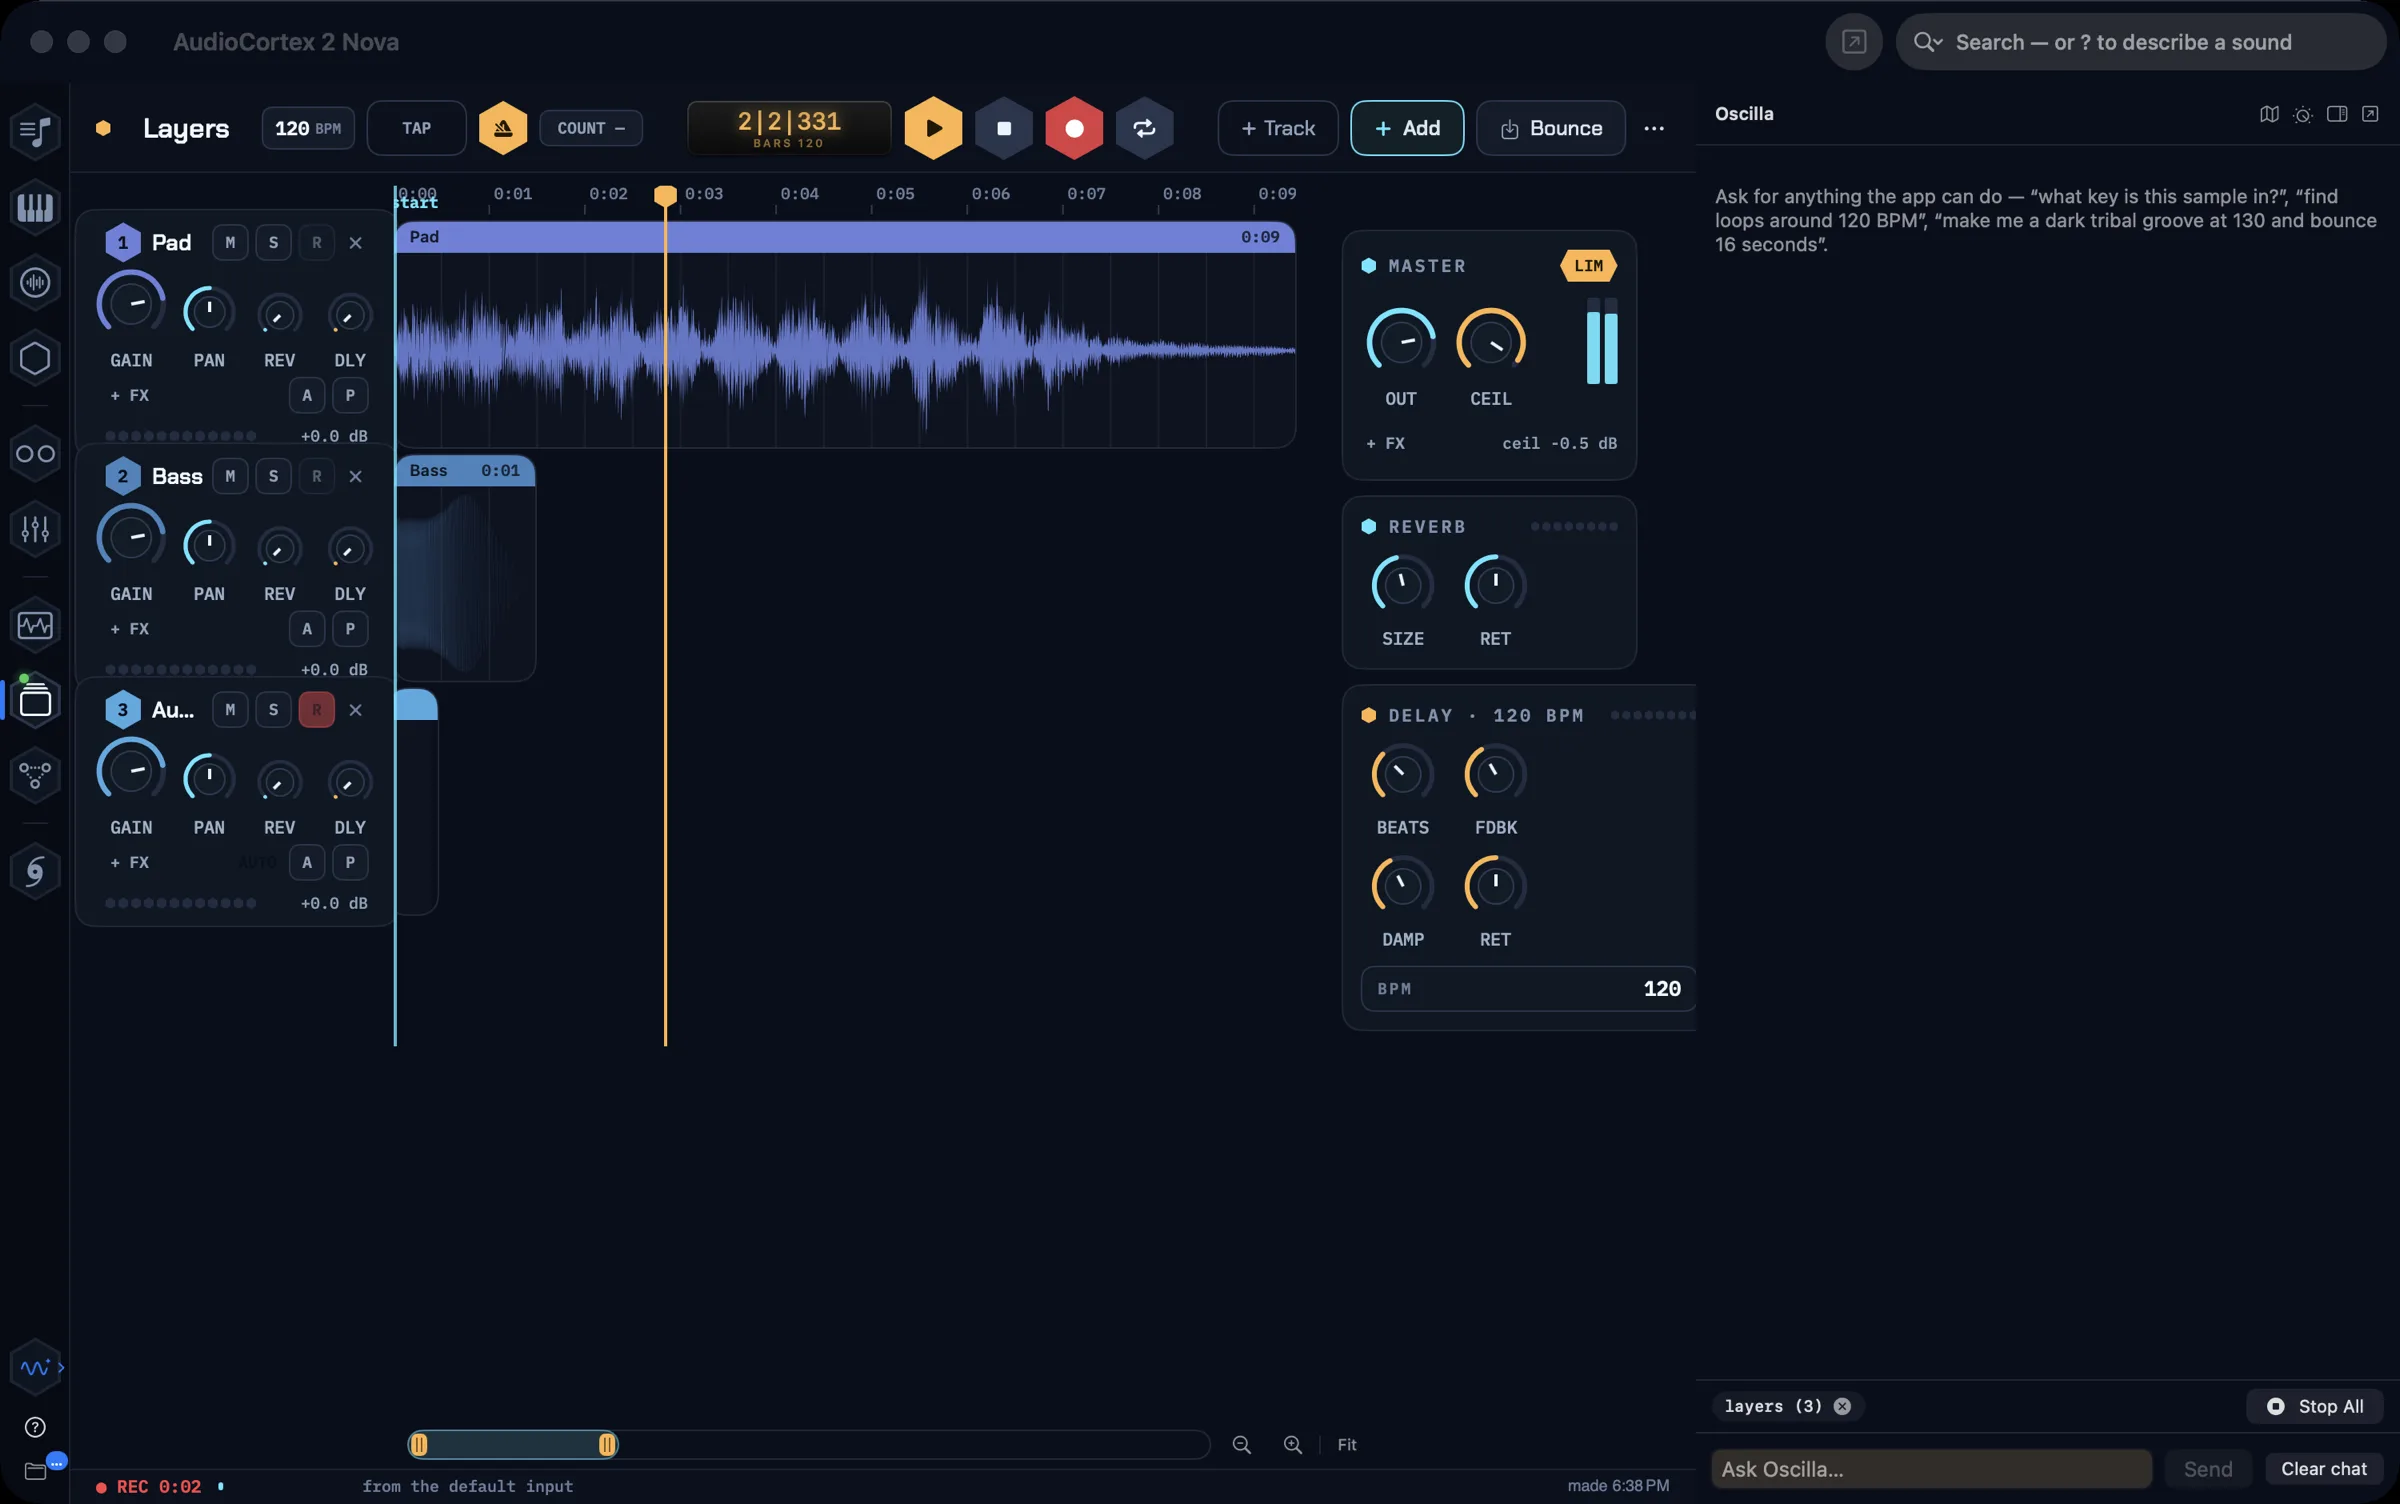Open the hexagon shape sidebar icon

tap(35, 358)
